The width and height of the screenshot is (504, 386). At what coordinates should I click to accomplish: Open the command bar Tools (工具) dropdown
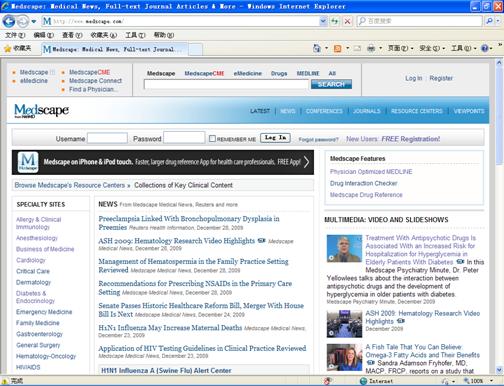(463, 49)
